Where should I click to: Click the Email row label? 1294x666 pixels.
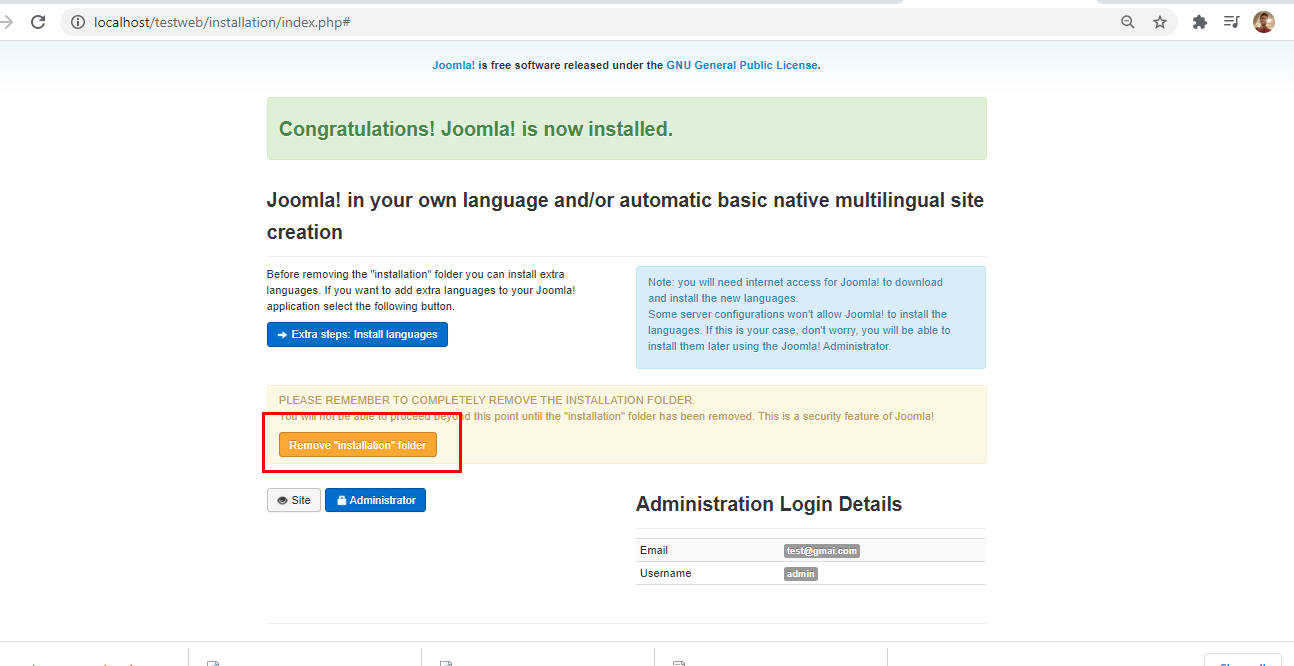(654, 551)
